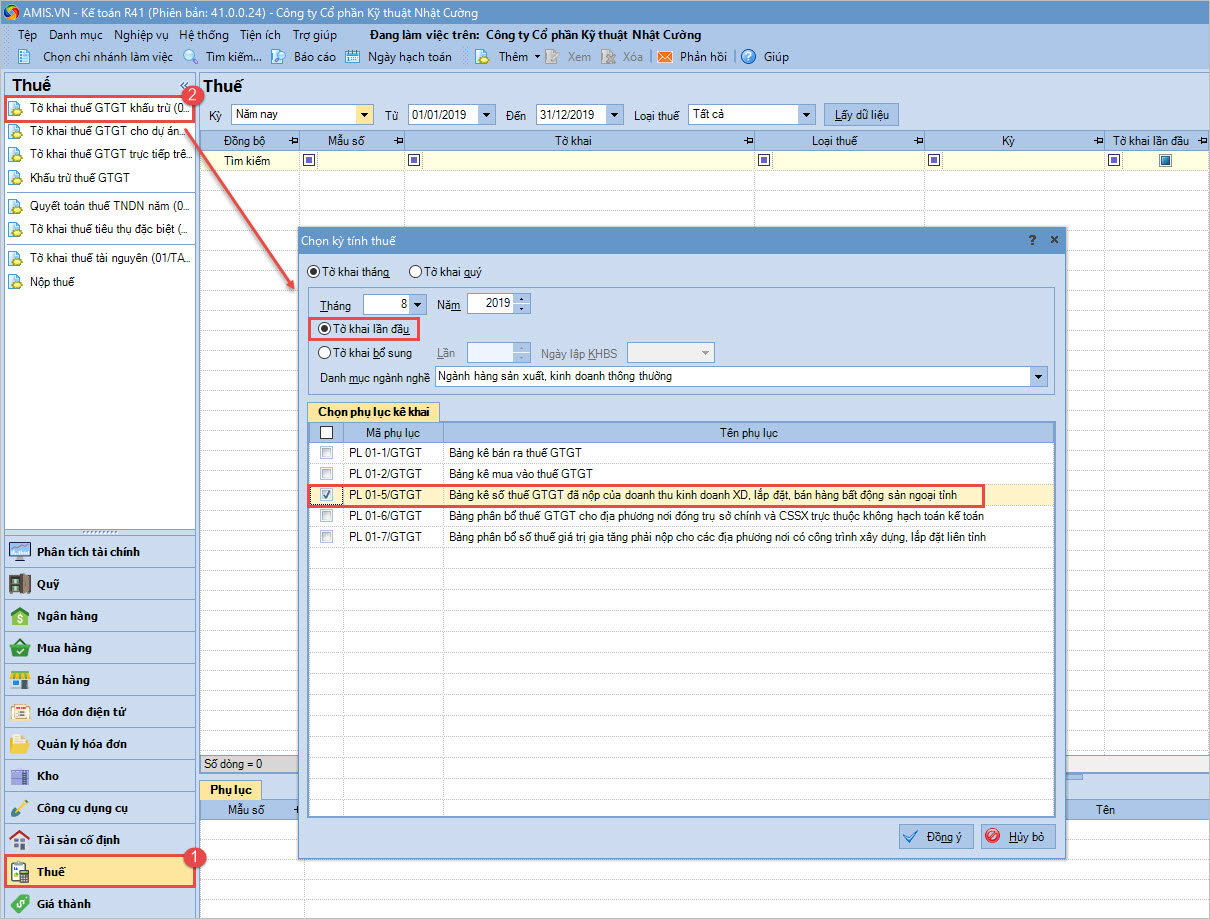Click the Ngày hạch toán calendar icon
The image size is (1210, 919).
[353, 57]
